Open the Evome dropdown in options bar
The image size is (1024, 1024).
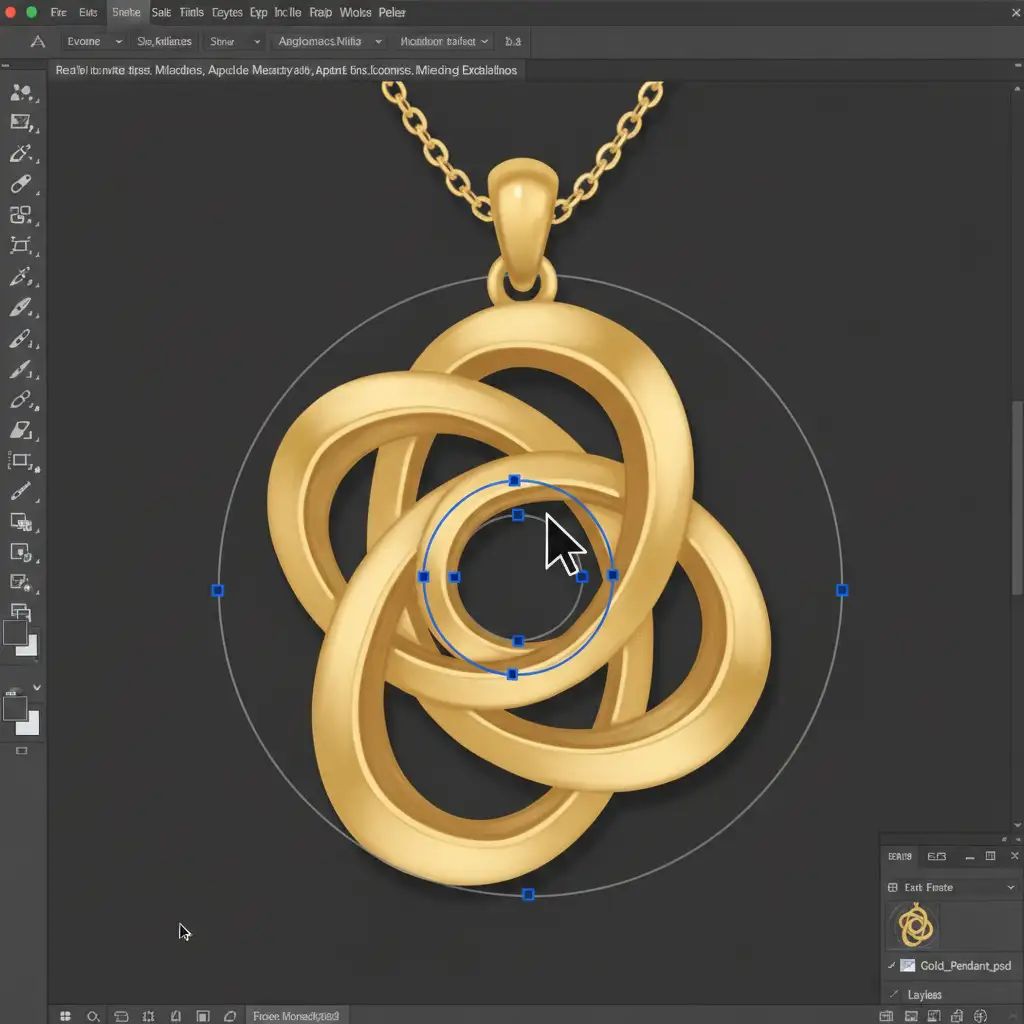94,42
